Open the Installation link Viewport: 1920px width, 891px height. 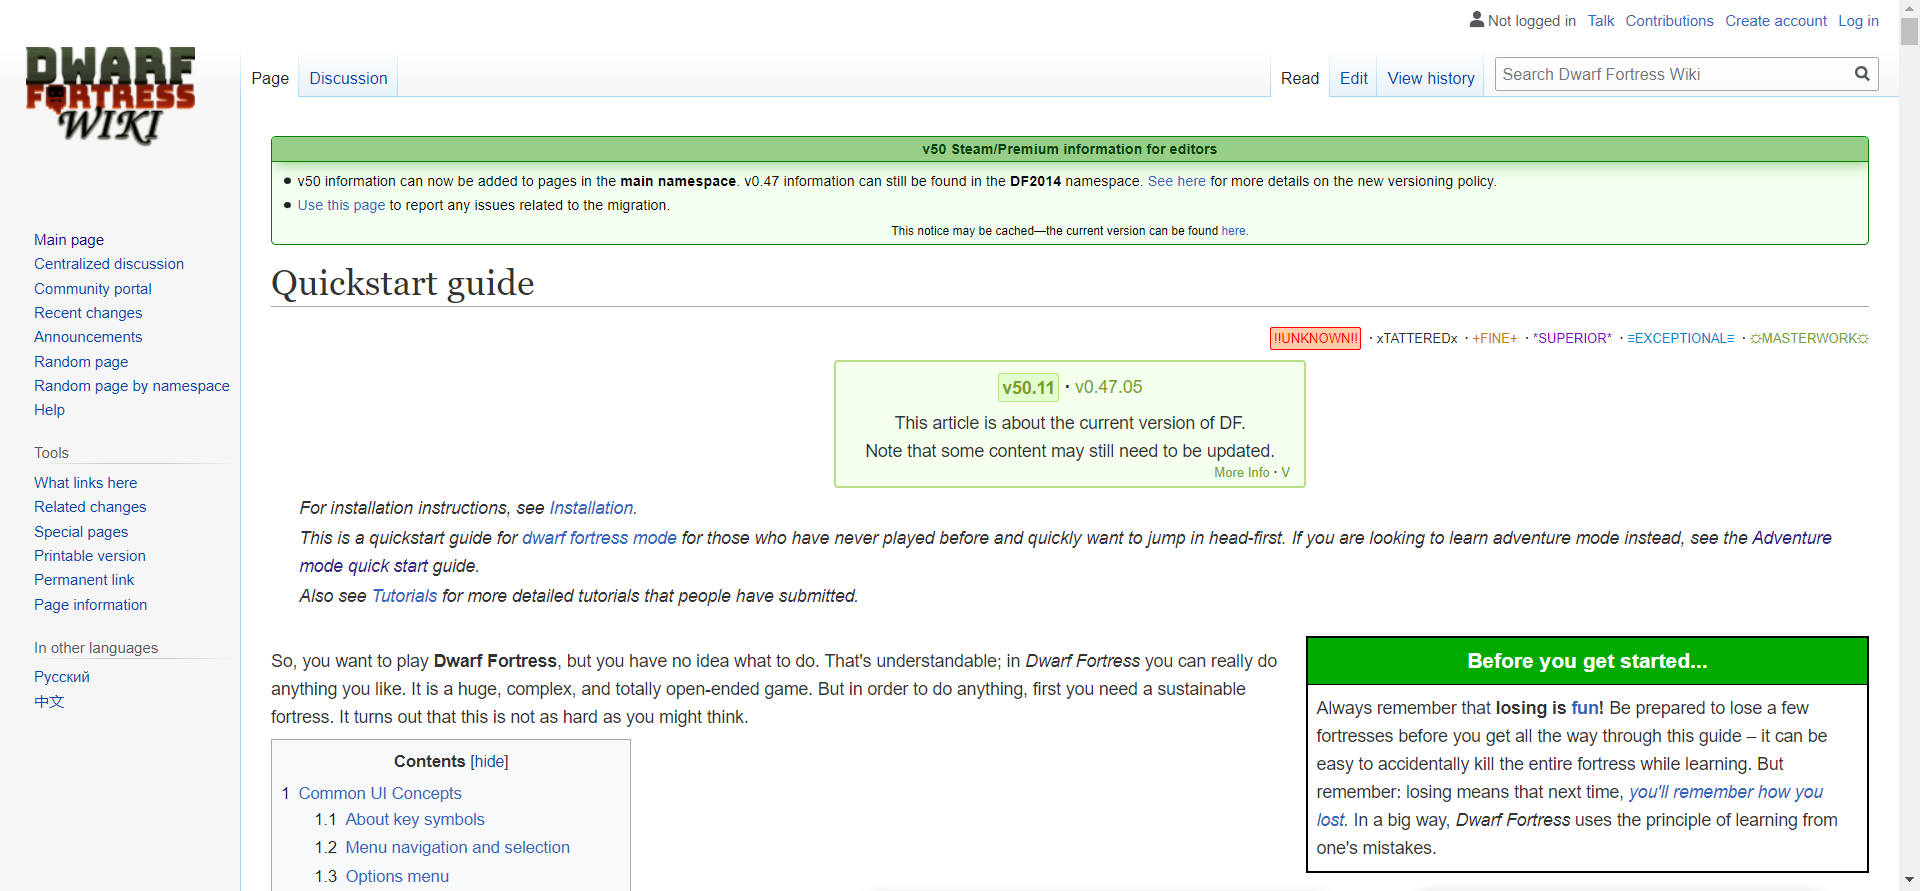click(591, 508)
